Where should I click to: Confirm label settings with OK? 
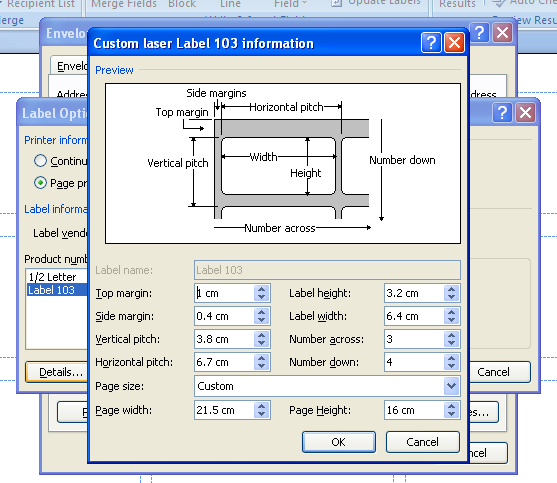(339, 442)
